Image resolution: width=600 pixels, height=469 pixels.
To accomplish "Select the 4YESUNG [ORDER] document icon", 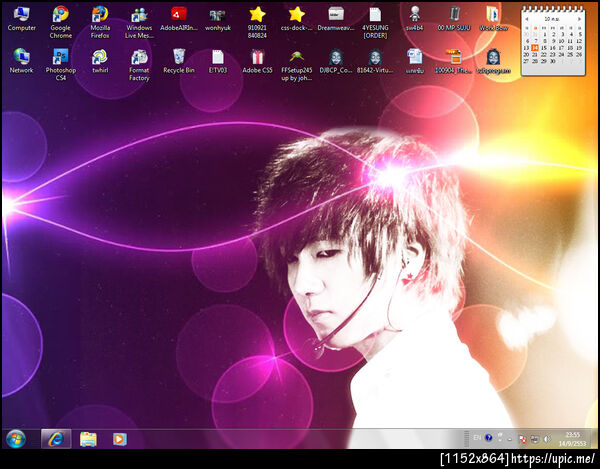I will pyautogui.click(x=375, y=22).
